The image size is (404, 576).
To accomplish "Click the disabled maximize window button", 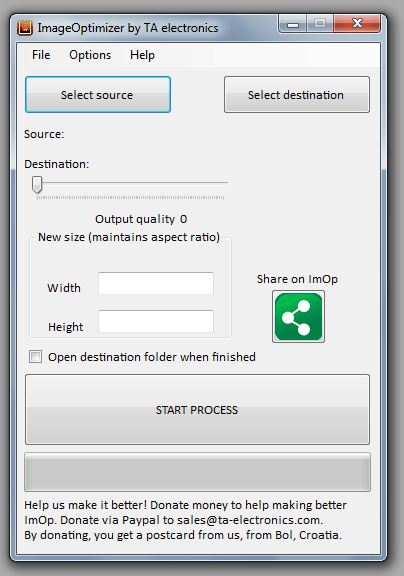I will pyautogui.click(x=320, y=24).
